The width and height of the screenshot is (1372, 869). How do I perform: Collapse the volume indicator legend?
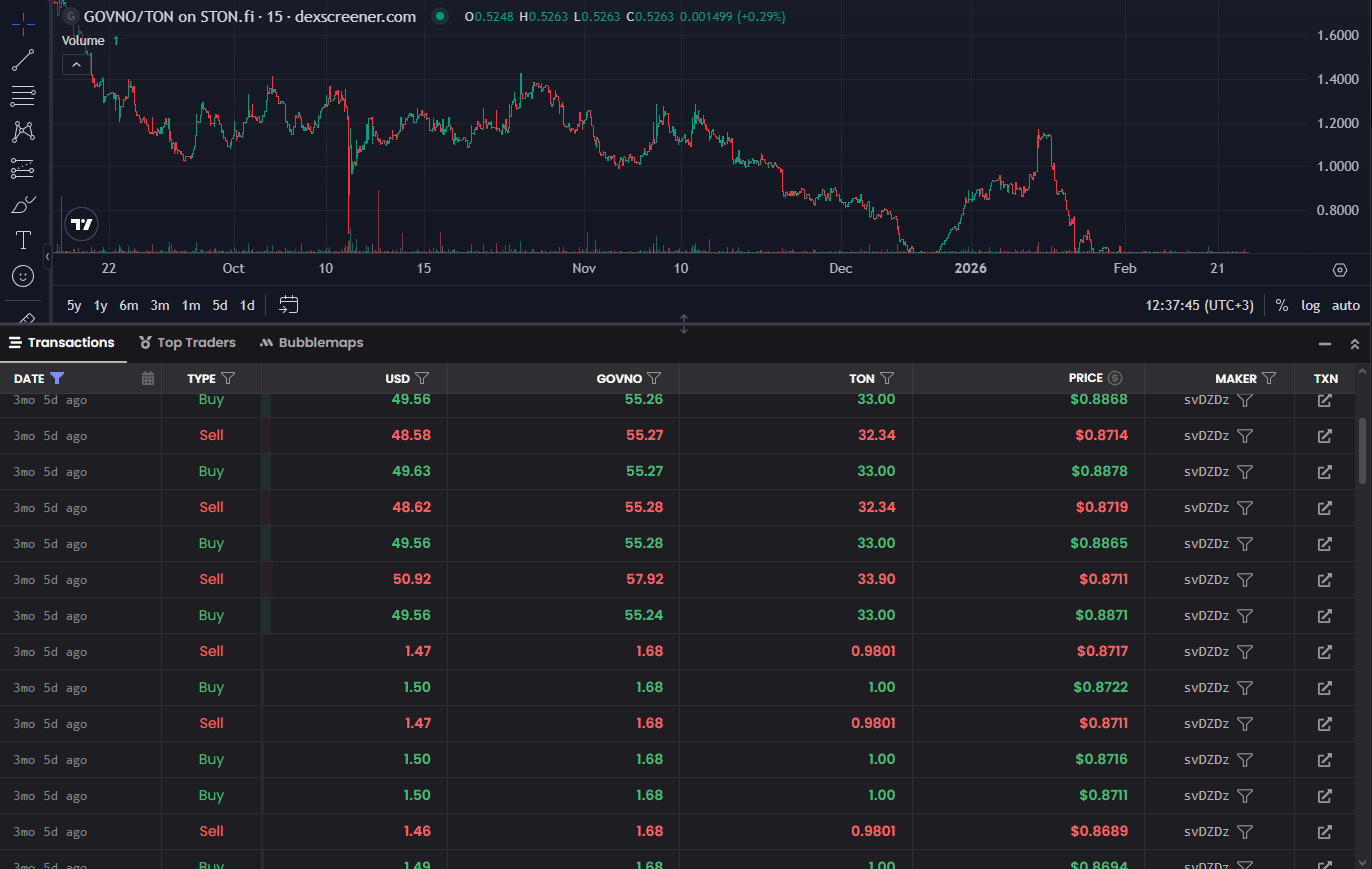pyautogui.click(x=76, y=64)
